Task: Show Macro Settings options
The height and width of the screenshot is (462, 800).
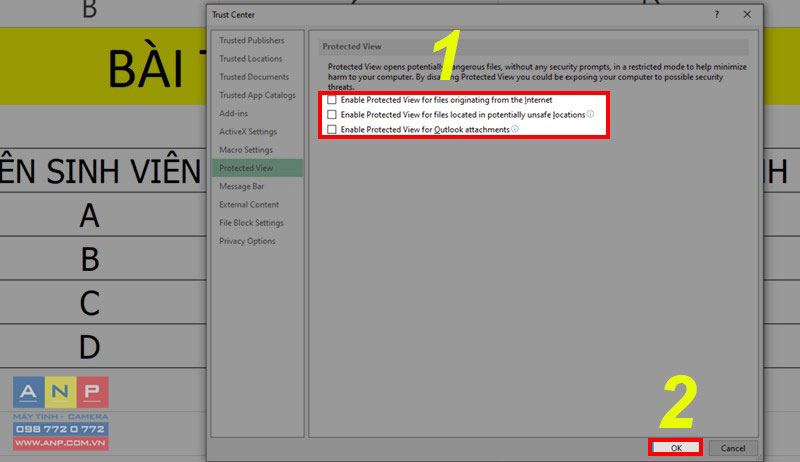Action: tap(258, 150)
